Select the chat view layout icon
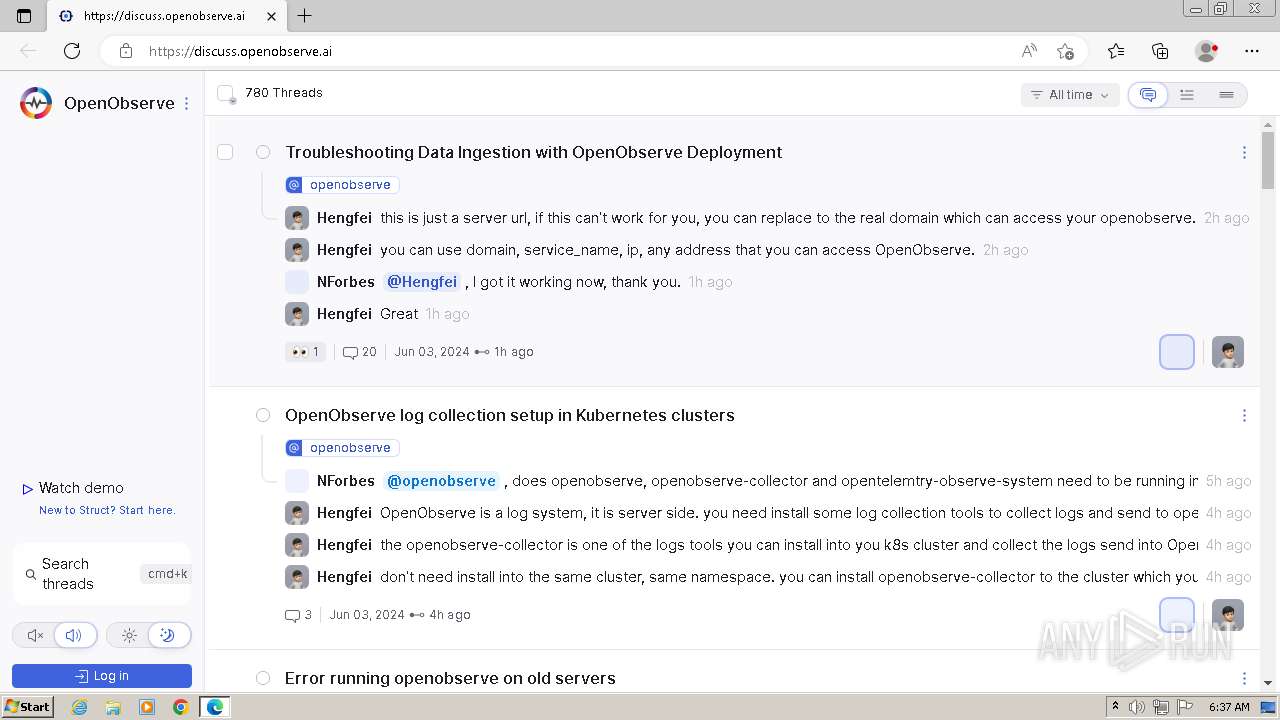 (1148, 95)
